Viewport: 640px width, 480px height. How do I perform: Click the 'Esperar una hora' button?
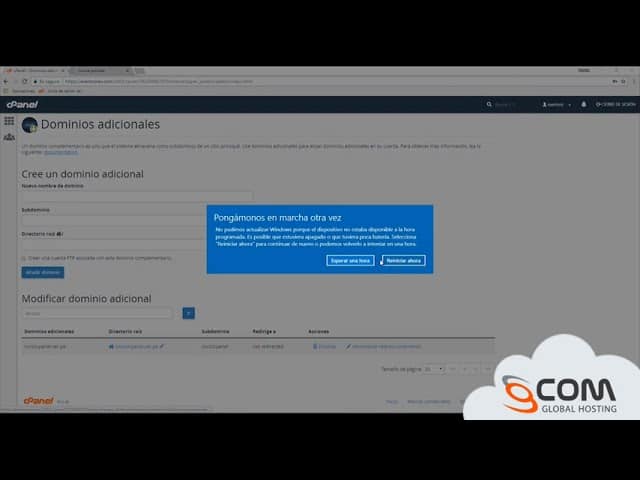coord(350,260)
